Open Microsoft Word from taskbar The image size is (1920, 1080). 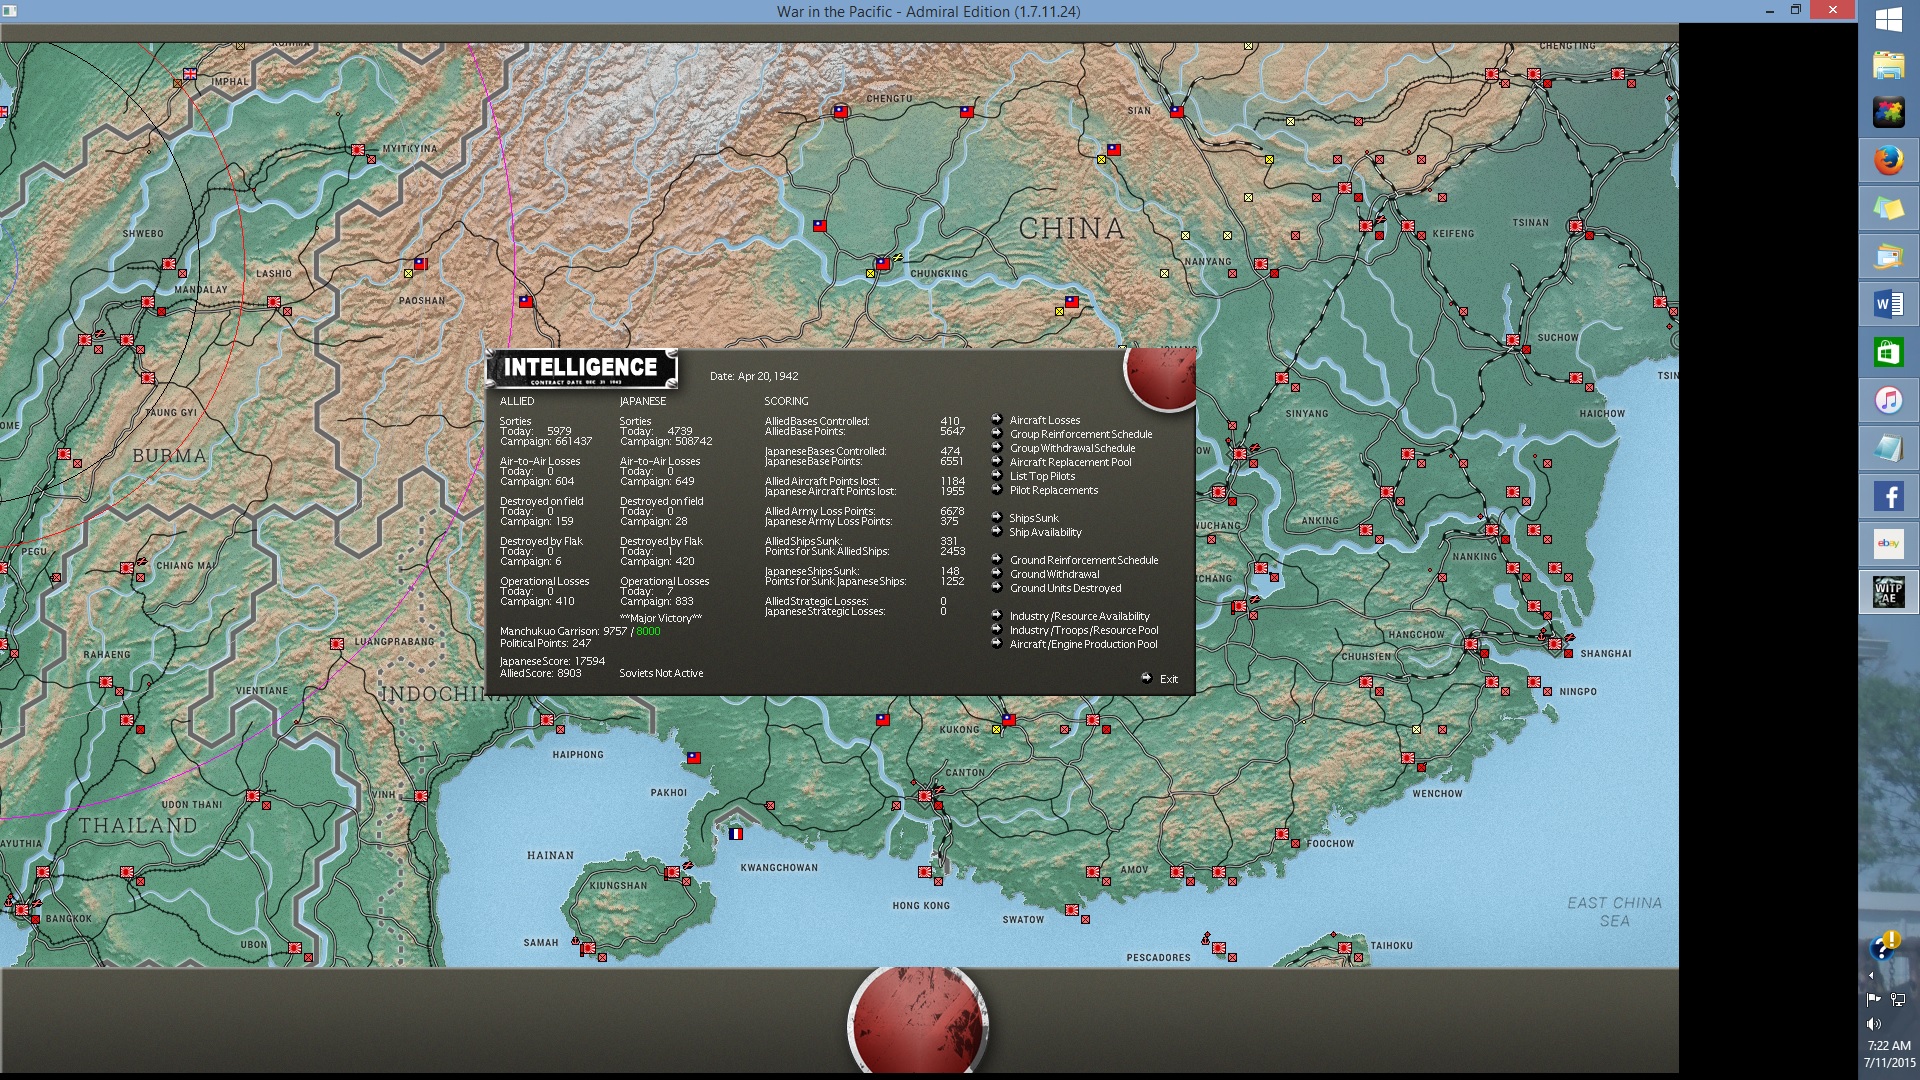(x=1888, y=304)
